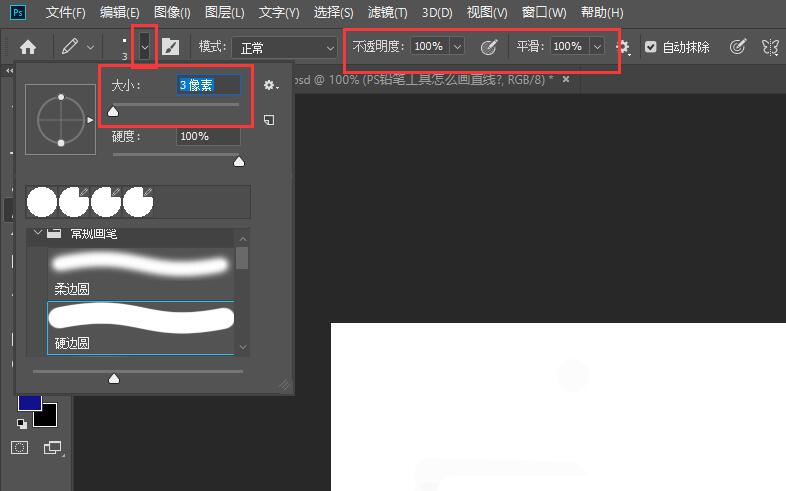Click the brush list scroll up arrow
This screenshot has height=491, width=786.
click(243, 239)
